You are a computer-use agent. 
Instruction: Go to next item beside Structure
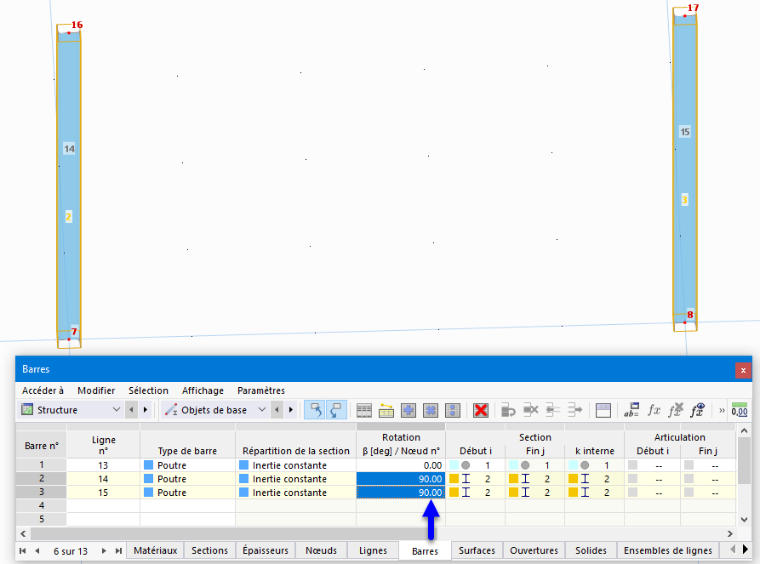click(145, 410)
